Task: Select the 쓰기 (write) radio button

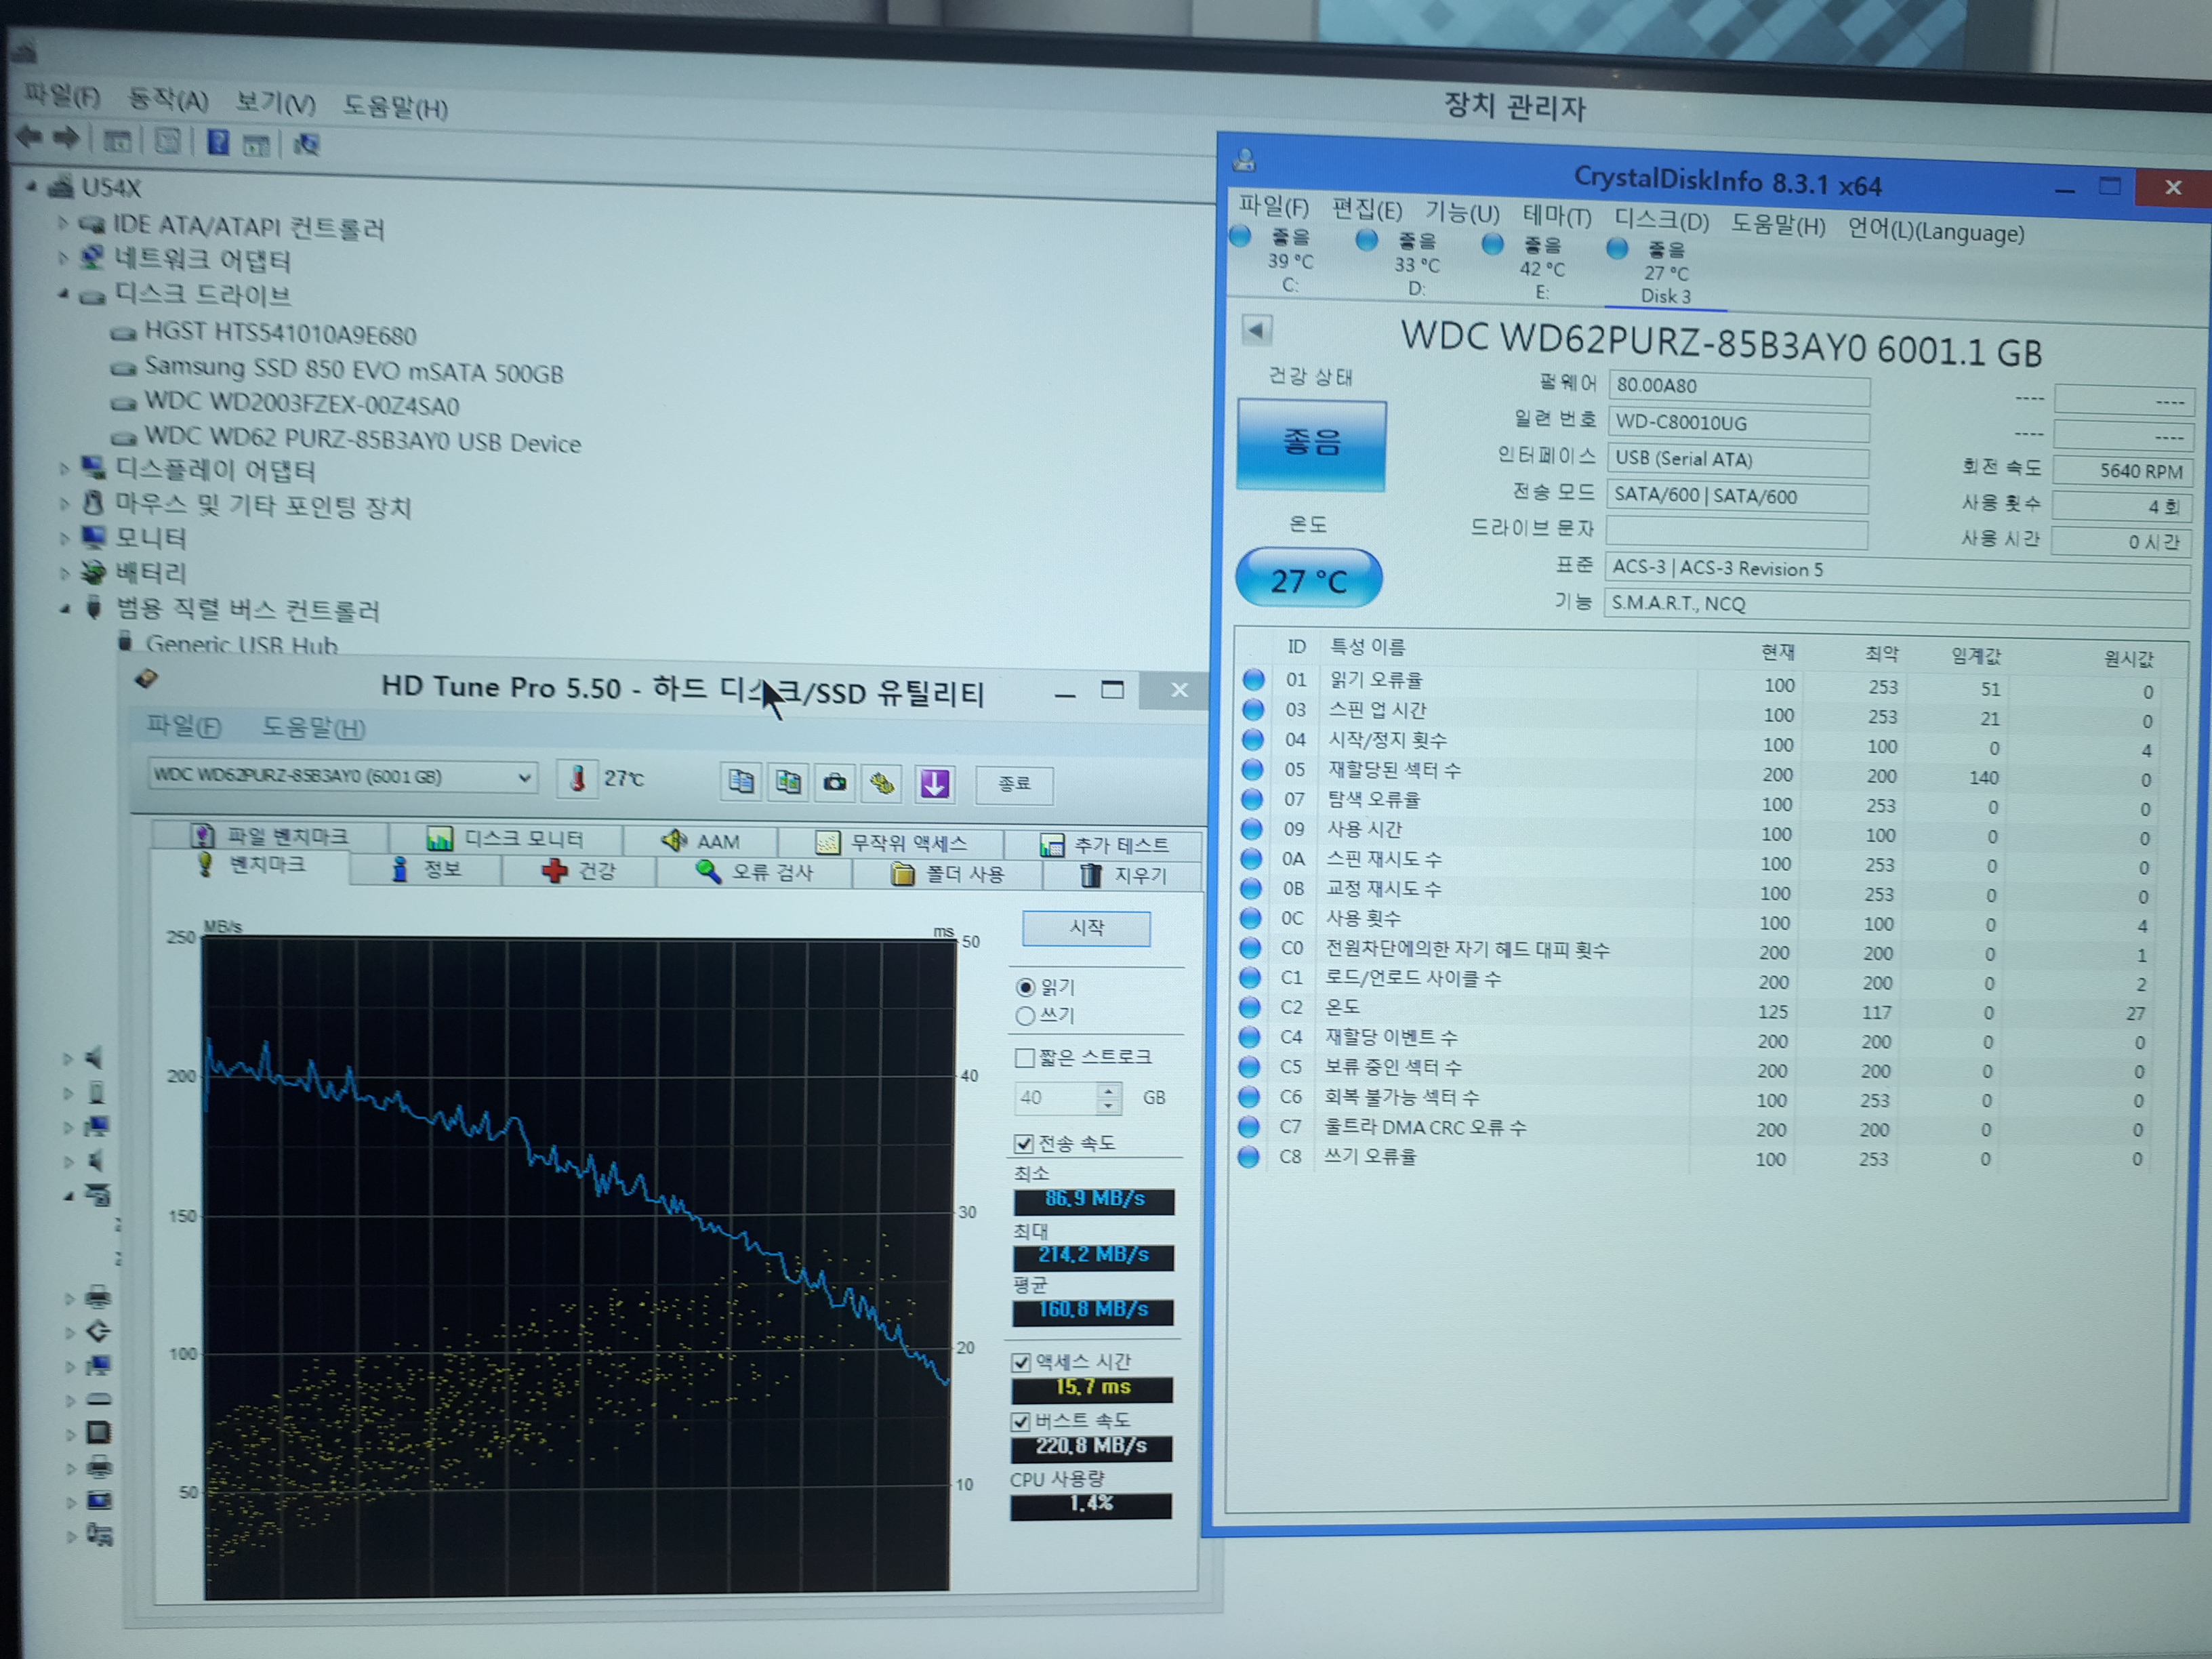Action: point(1025,1016)
